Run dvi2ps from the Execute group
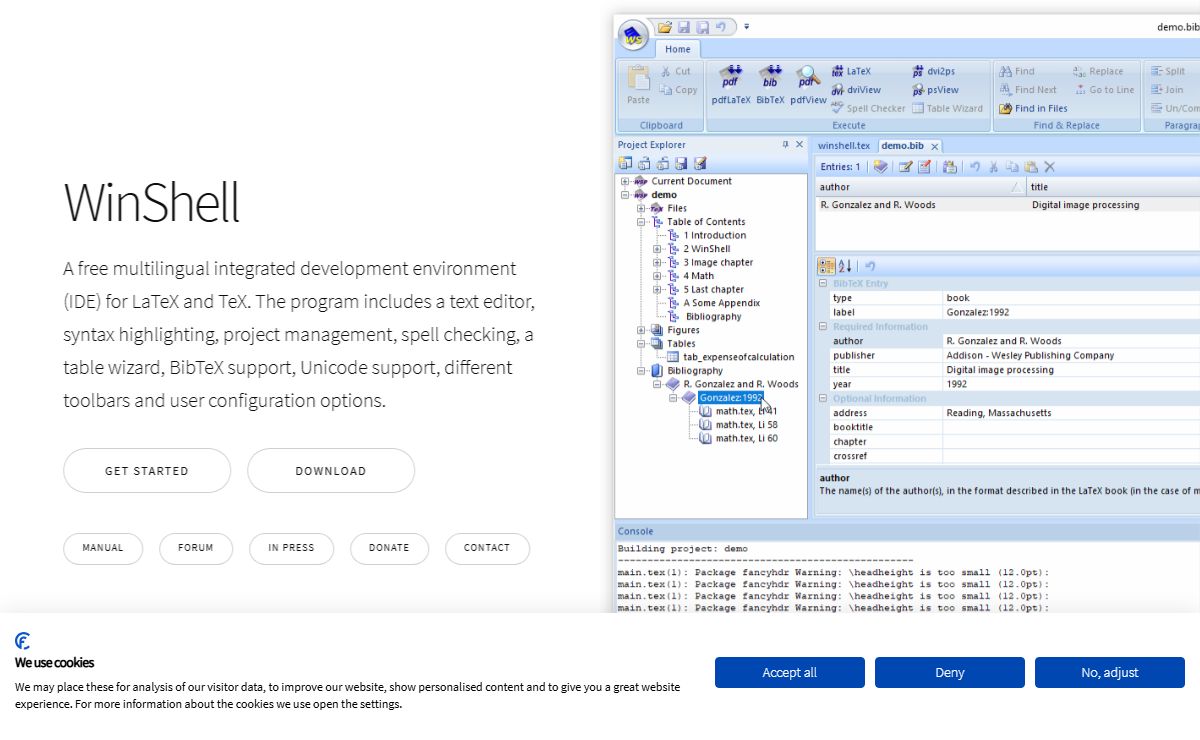Image resolution: width=1200 pixels, height=740 pixels. (933, 71)
